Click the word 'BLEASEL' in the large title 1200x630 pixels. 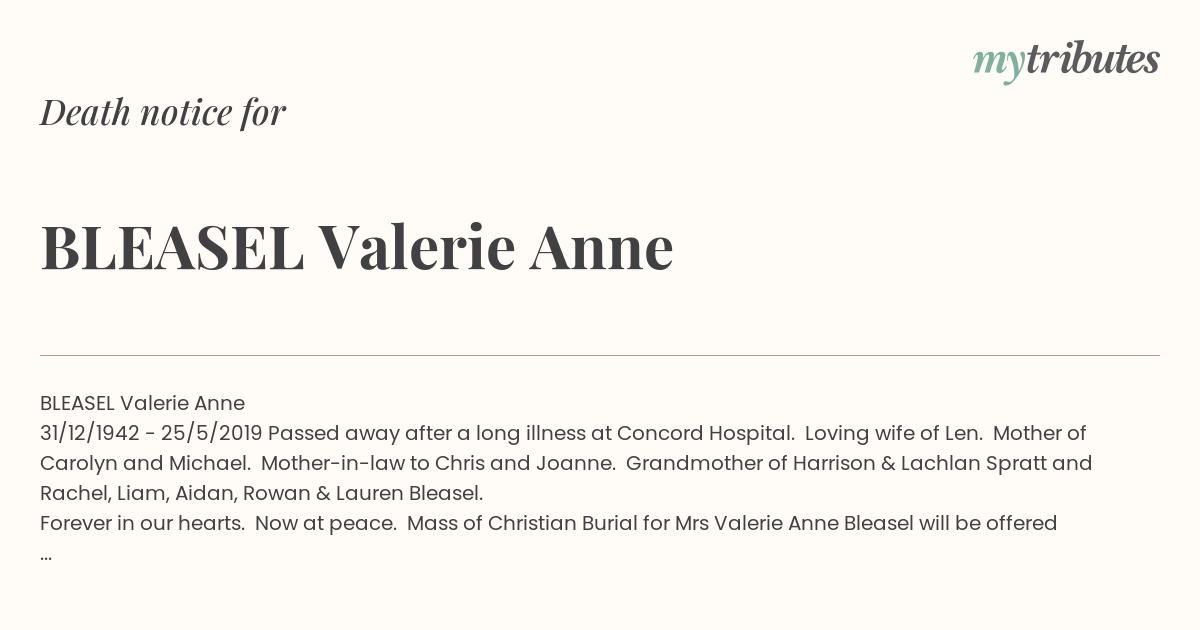coord(172,248)
